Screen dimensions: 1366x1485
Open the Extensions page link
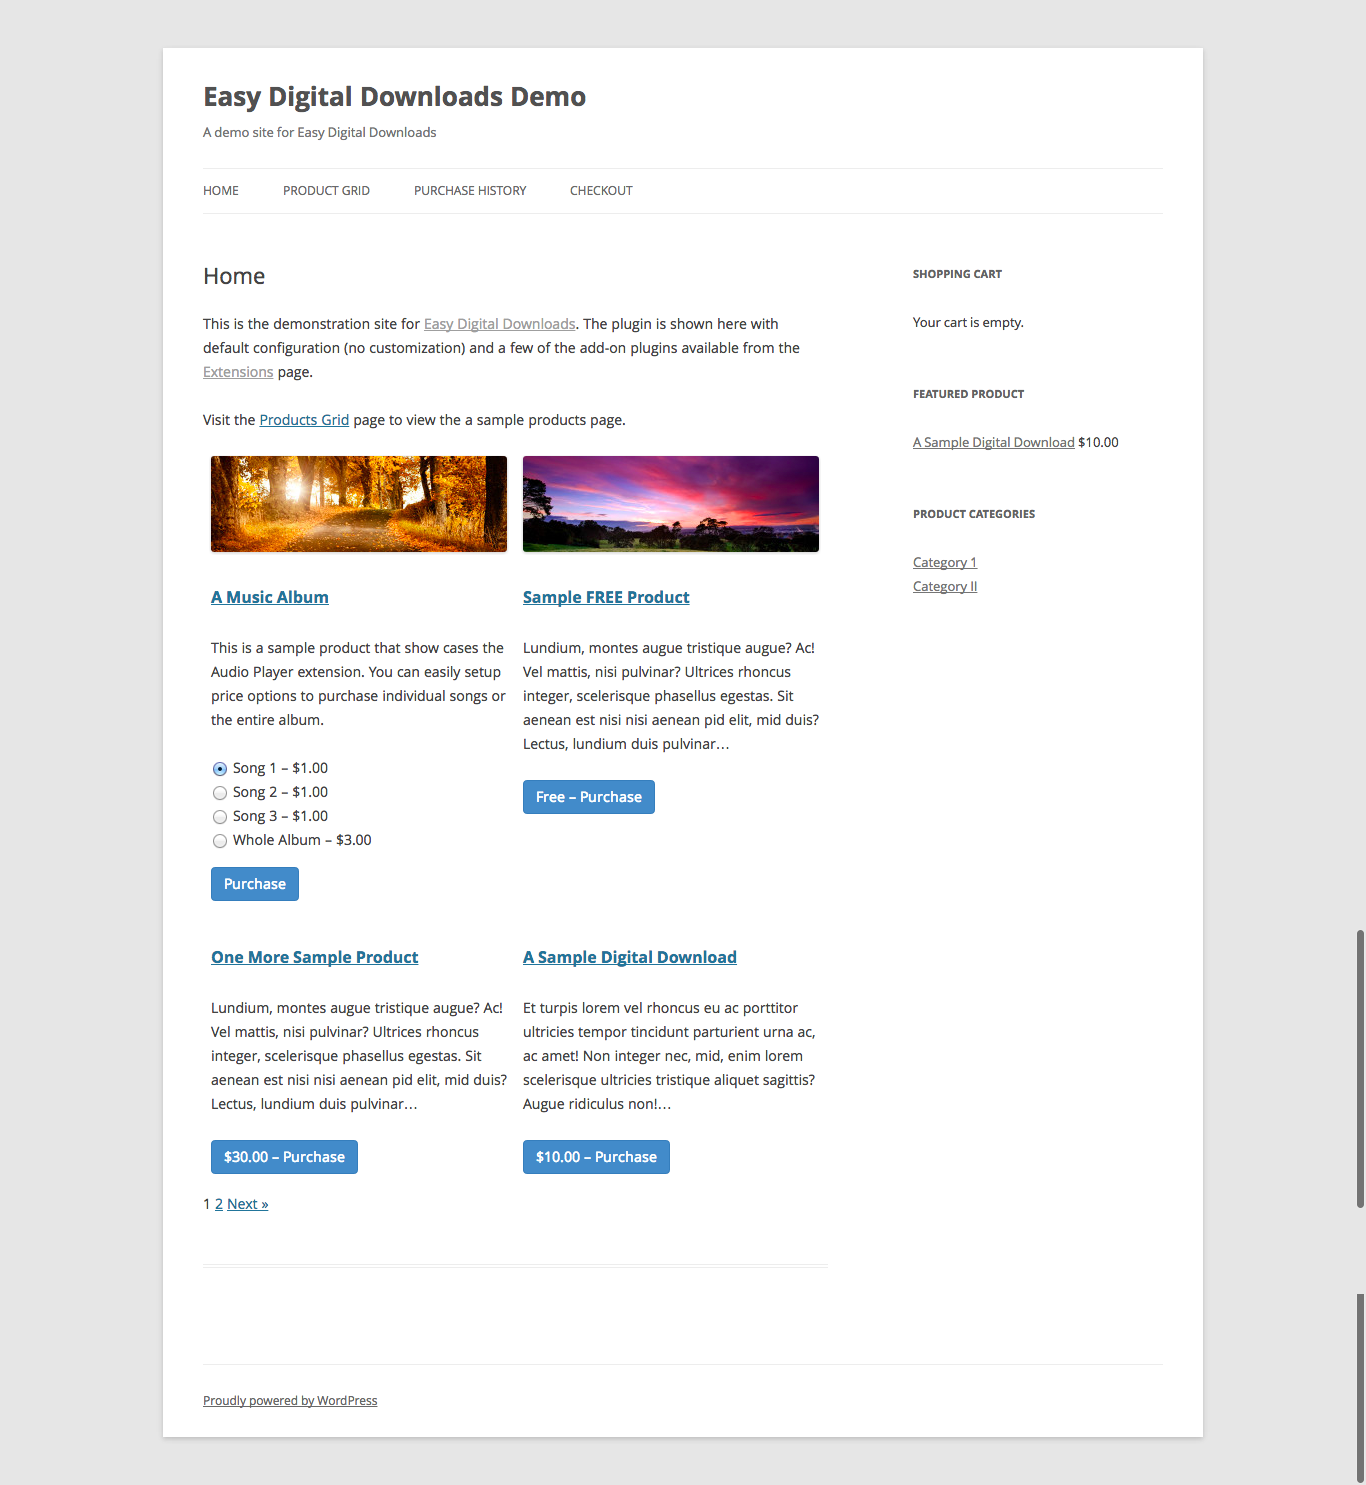point(238,372)
